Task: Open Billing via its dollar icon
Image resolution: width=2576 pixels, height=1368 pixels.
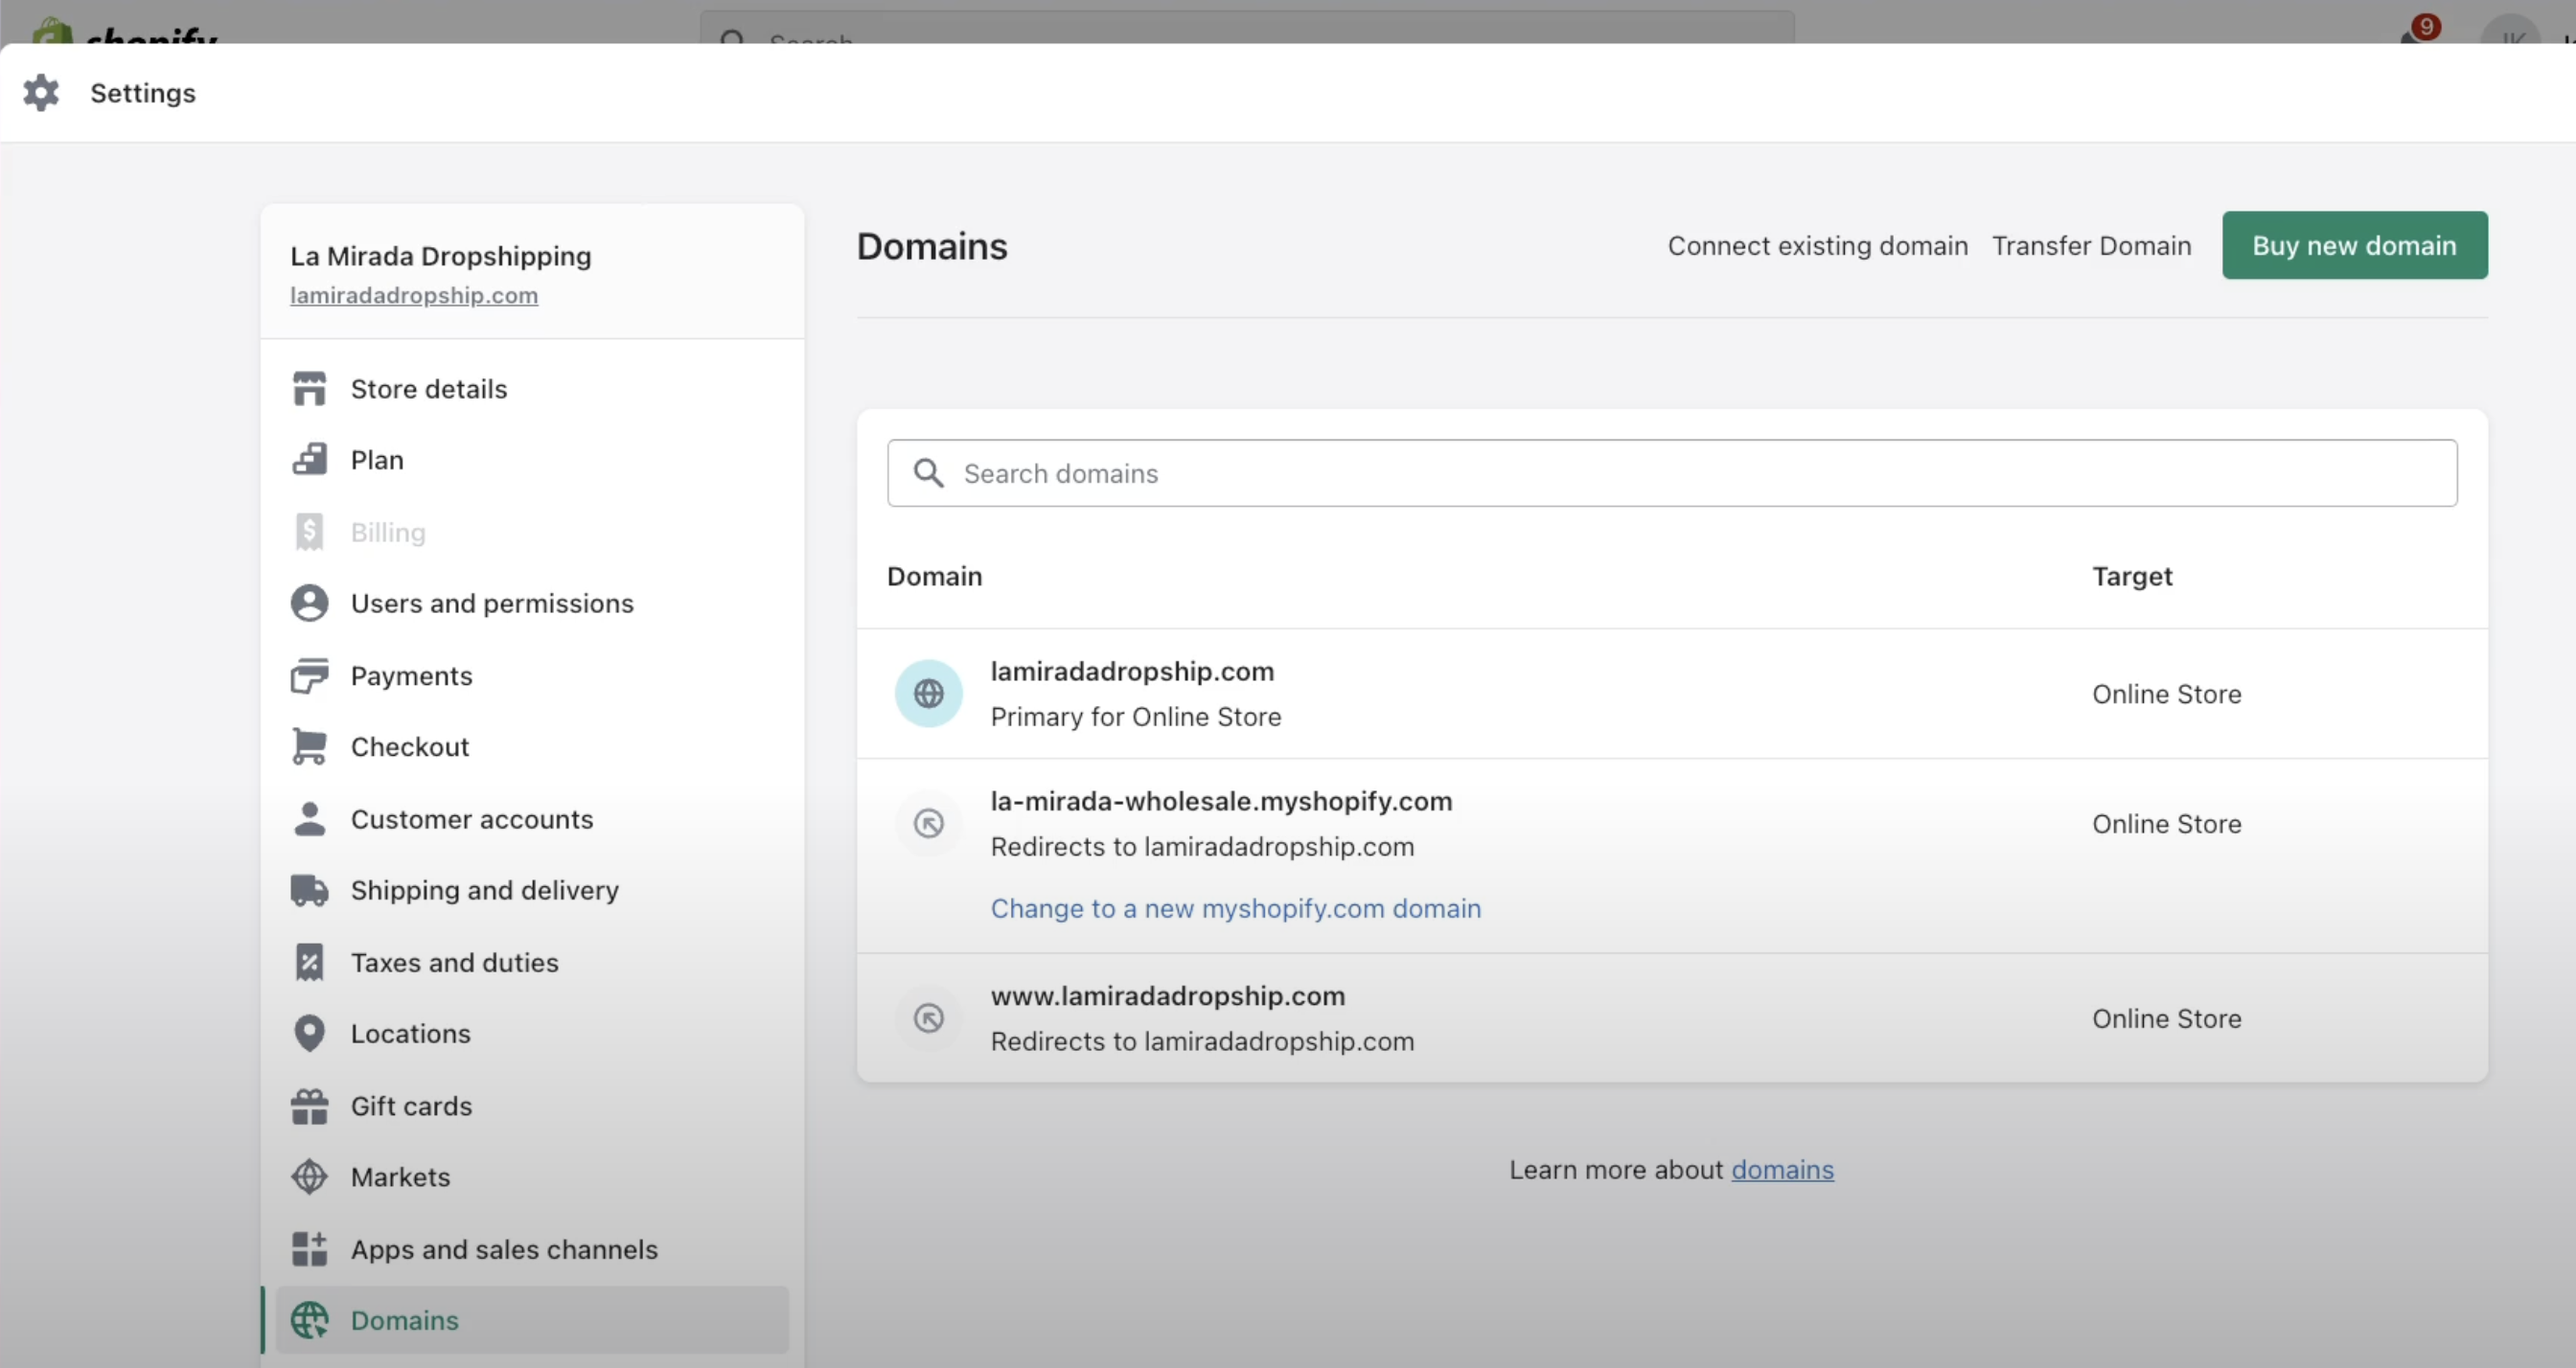Action: click(x=310, y=531)
